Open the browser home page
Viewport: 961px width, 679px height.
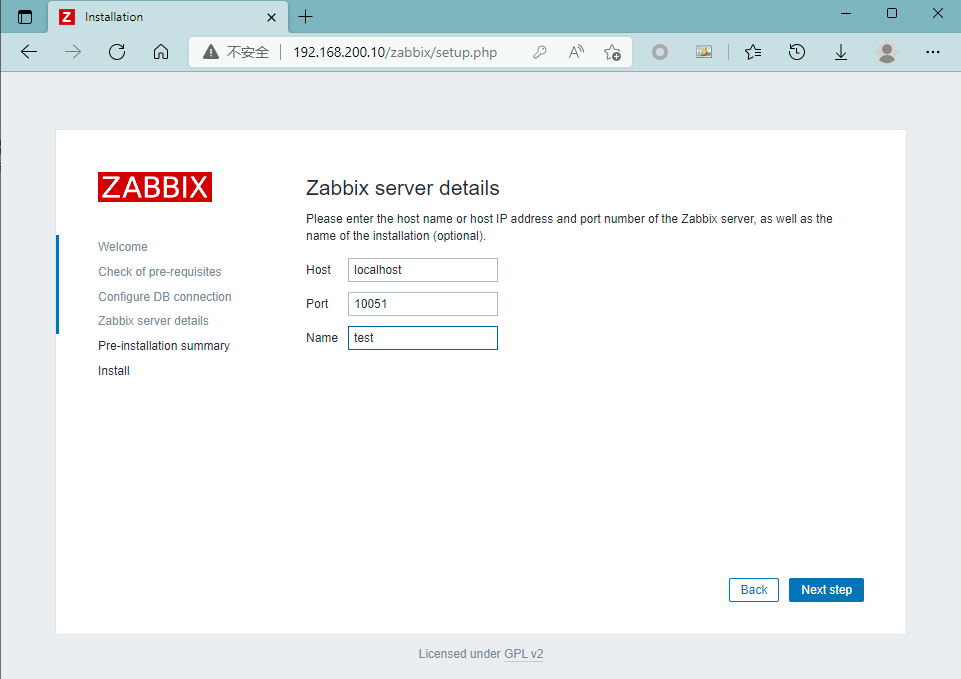click(161, 52)
